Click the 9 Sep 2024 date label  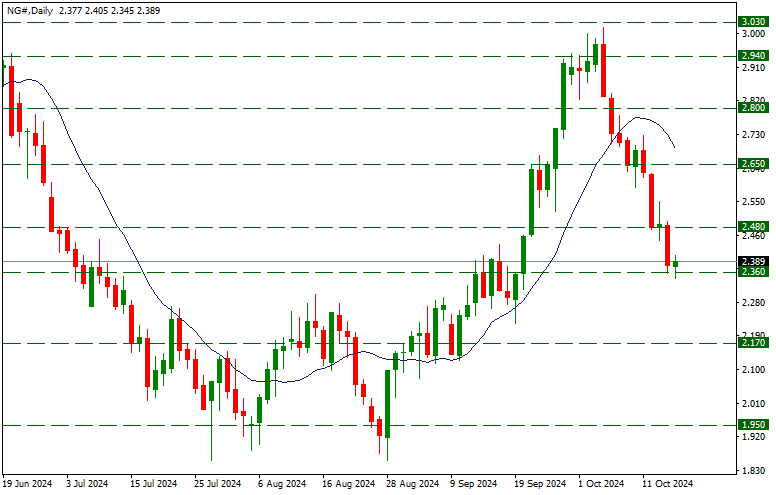474,483
